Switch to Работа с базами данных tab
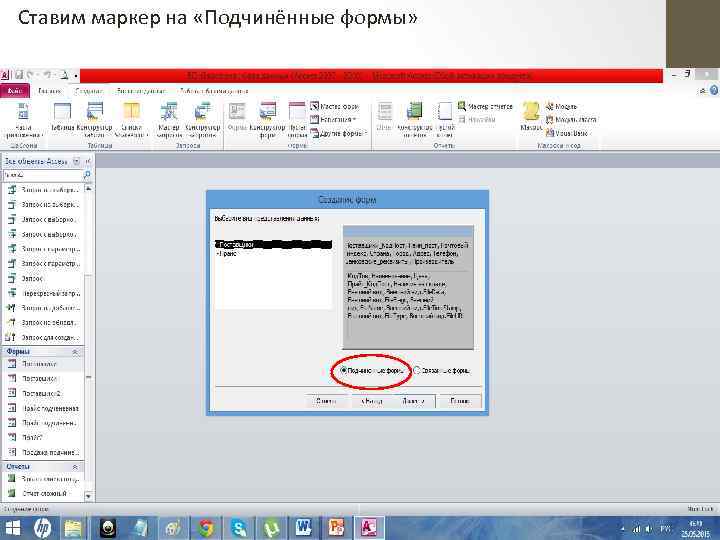 point(213,91)
